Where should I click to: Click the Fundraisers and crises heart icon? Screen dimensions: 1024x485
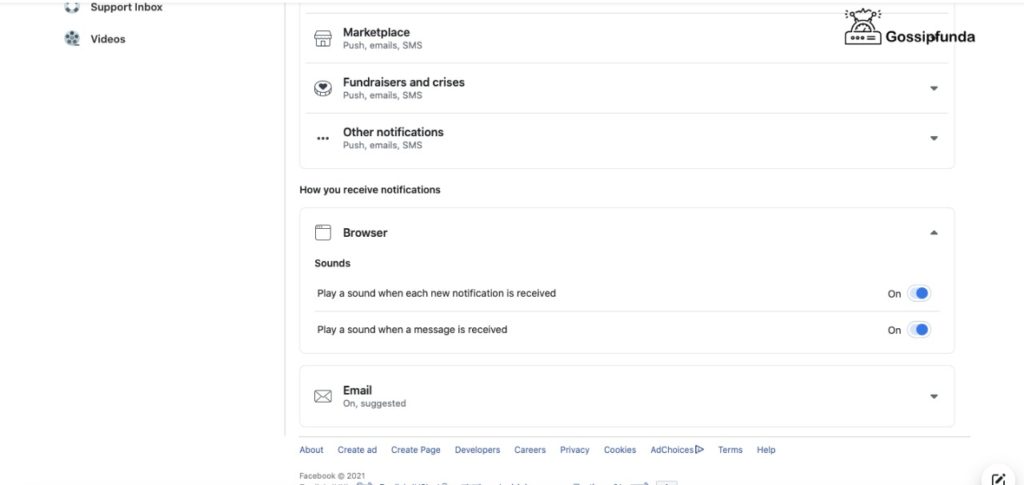click(323, 88)
